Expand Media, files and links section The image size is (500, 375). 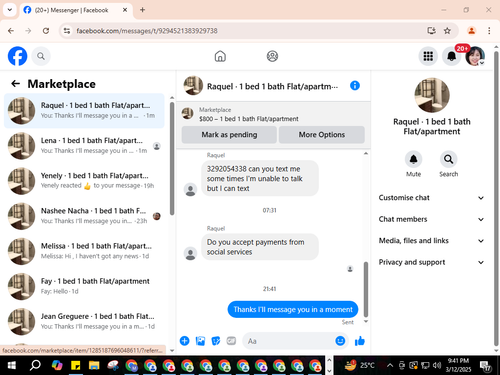point(431,241)
